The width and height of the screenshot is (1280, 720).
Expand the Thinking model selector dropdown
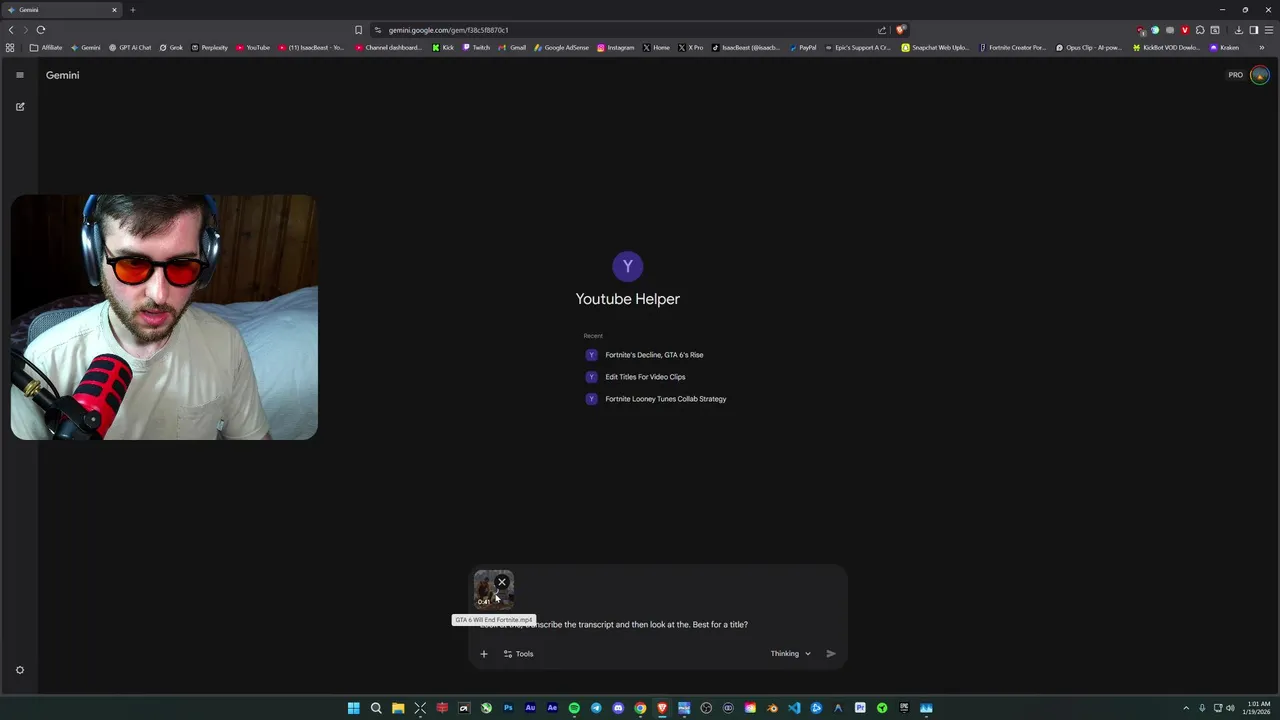coord(790,654)
